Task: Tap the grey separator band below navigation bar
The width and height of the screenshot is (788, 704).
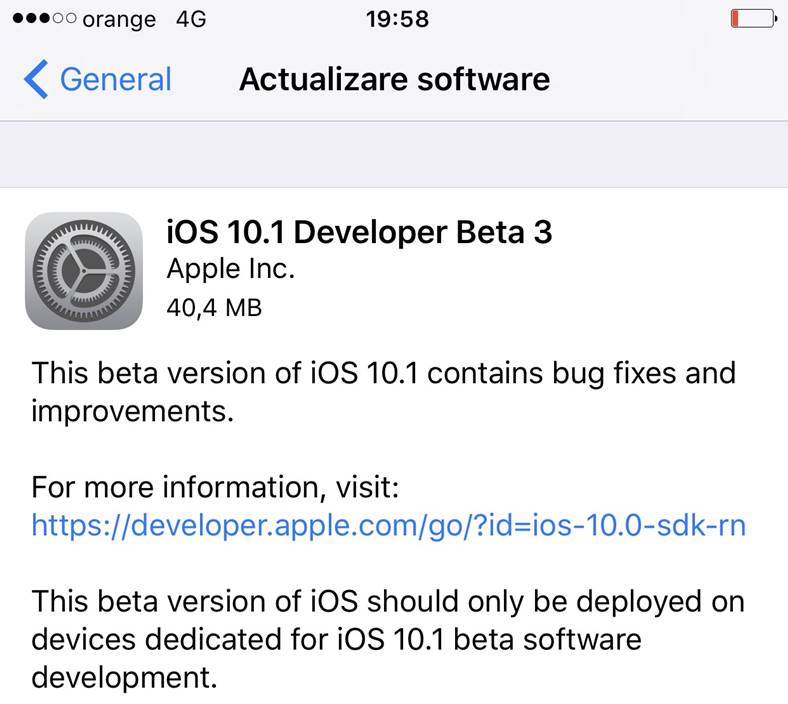Action: 394,154
